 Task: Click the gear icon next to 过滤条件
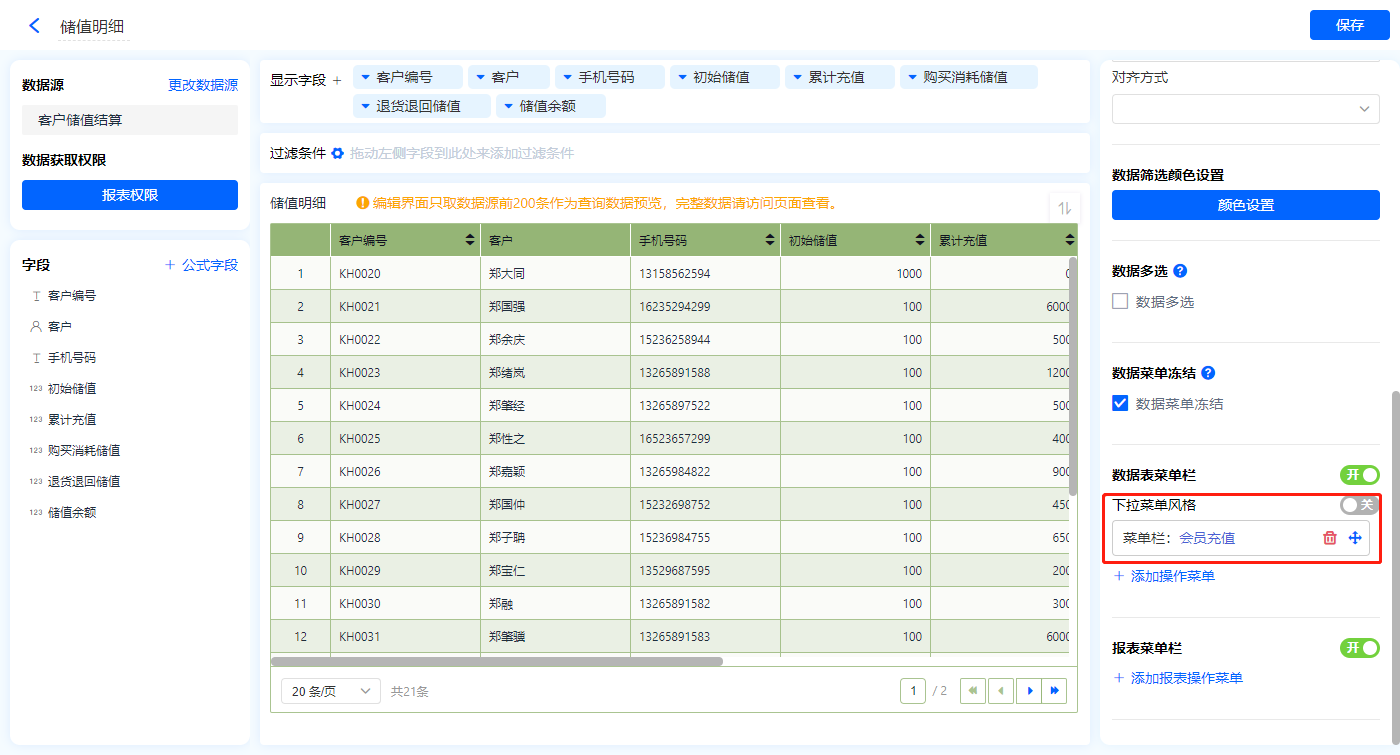tap(337, 153)
